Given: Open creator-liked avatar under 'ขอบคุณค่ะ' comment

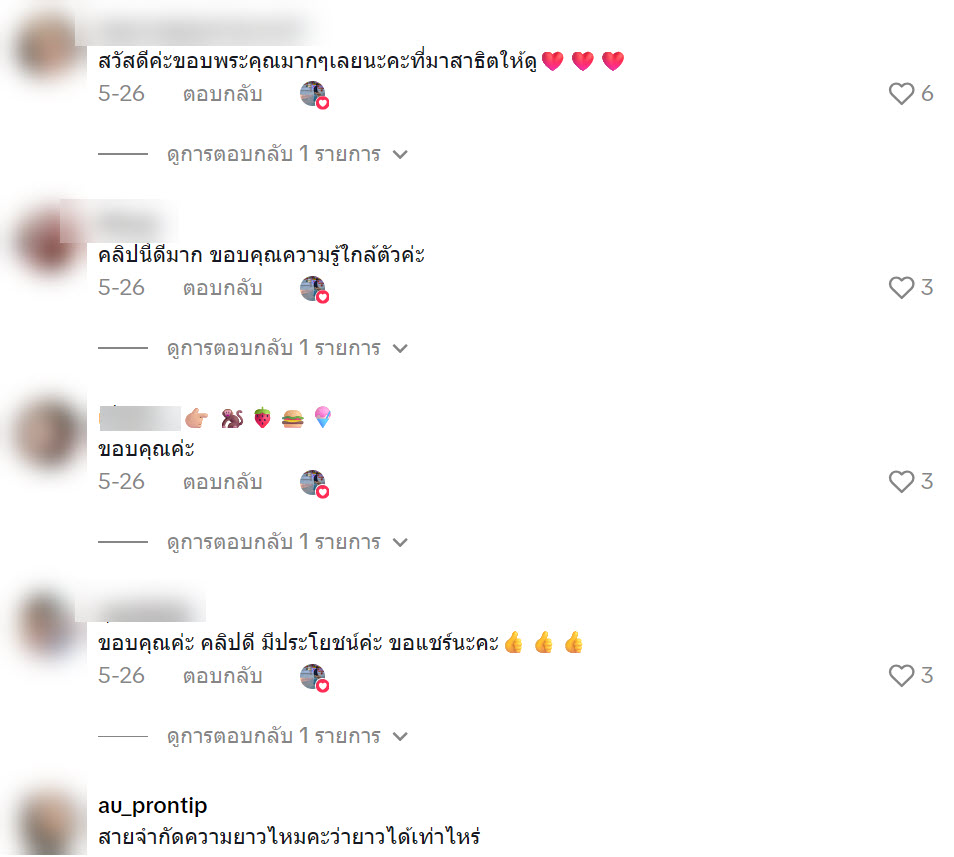Looking at the screenshot, I should (x=314, y=483).
